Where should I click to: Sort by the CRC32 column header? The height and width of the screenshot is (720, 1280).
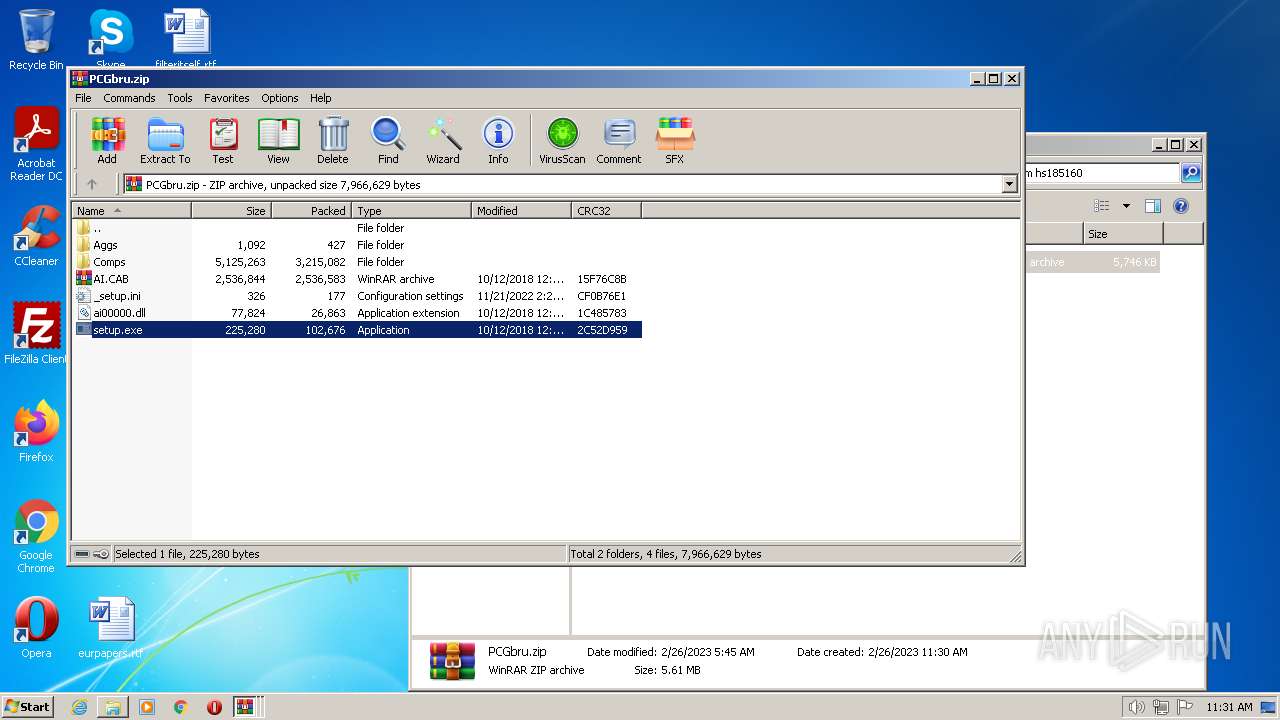tap(606, 210)
